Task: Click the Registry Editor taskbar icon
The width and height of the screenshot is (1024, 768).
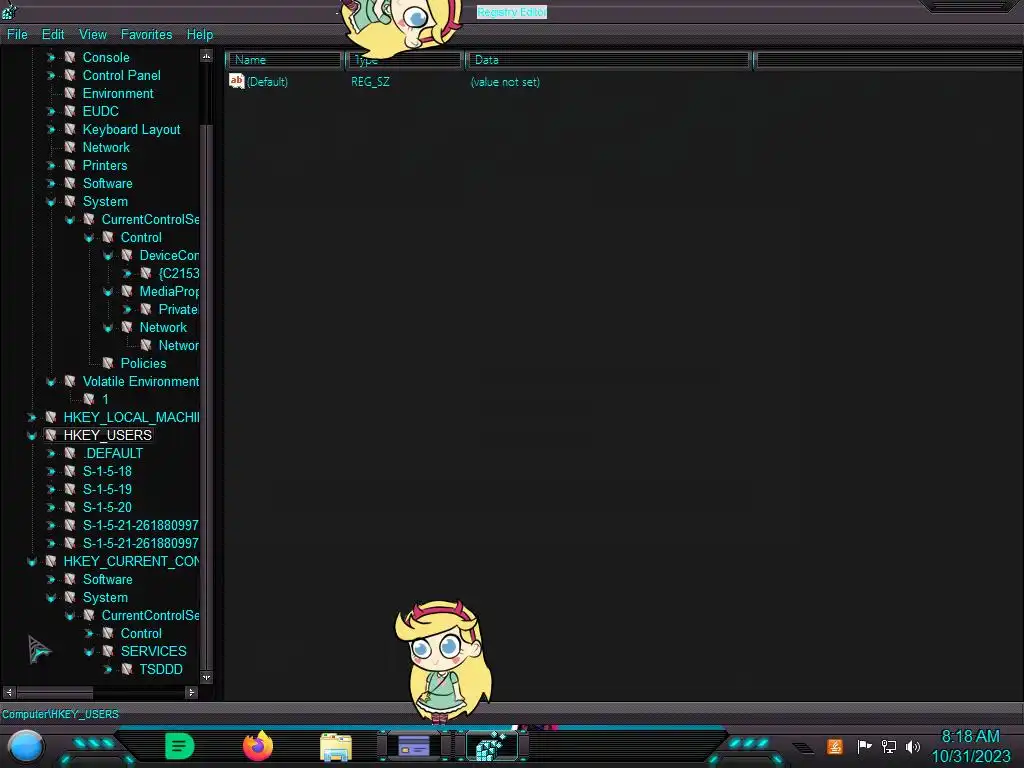Action: pos(492,746)
